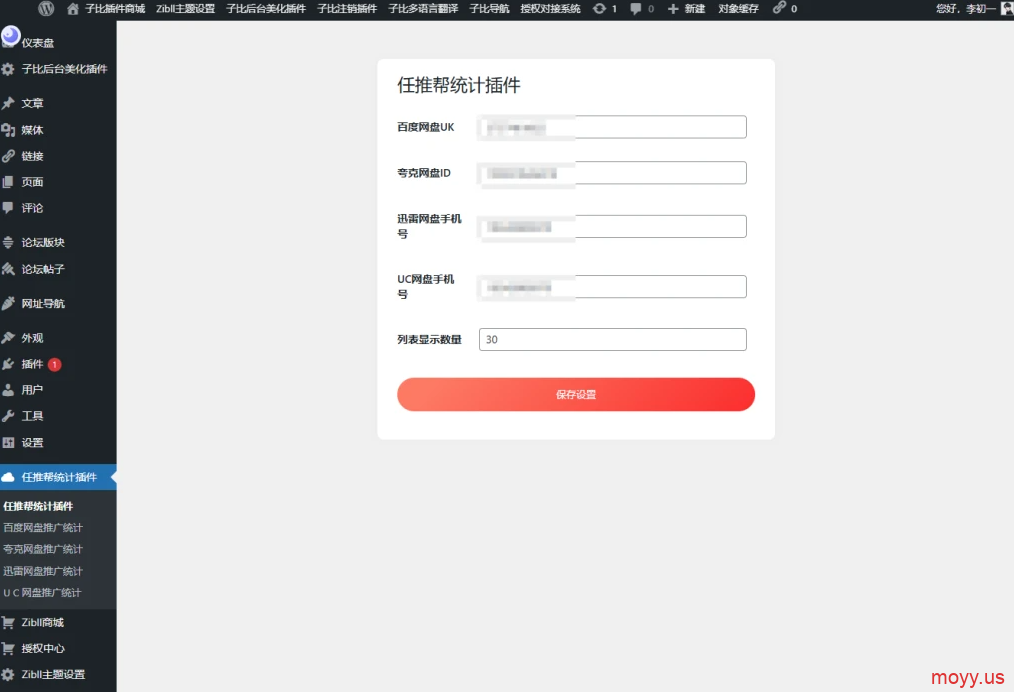
Task: Click the comment icon beside 评论
Action: [x=8, y=208]
